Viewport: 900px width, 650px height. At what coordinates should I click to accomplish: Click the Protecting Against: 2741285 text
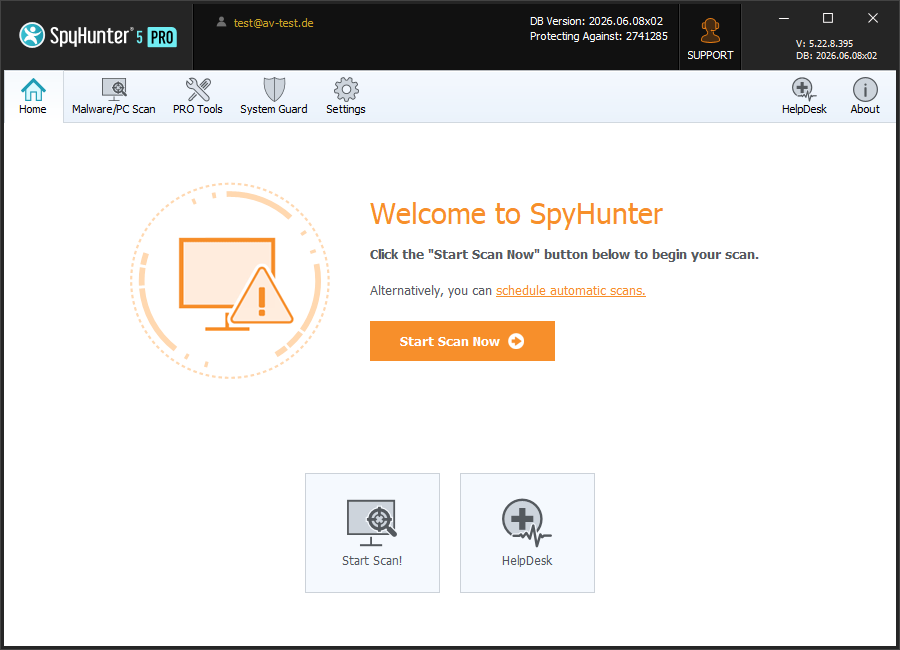pyautogui.click(x=599, y=36)
